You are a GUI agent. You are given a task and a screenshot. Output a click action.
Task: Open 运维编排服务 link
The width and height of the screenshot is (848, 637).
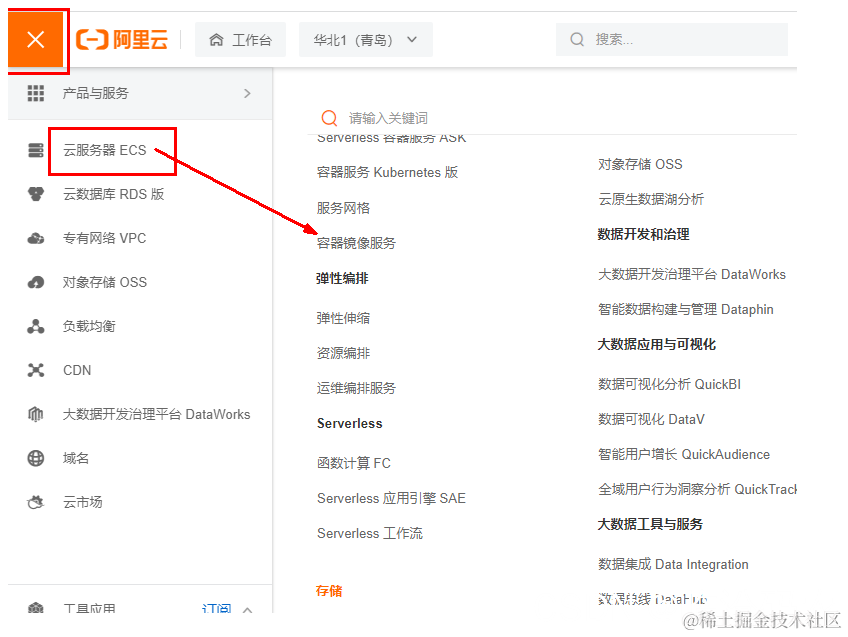coord(356,388)
